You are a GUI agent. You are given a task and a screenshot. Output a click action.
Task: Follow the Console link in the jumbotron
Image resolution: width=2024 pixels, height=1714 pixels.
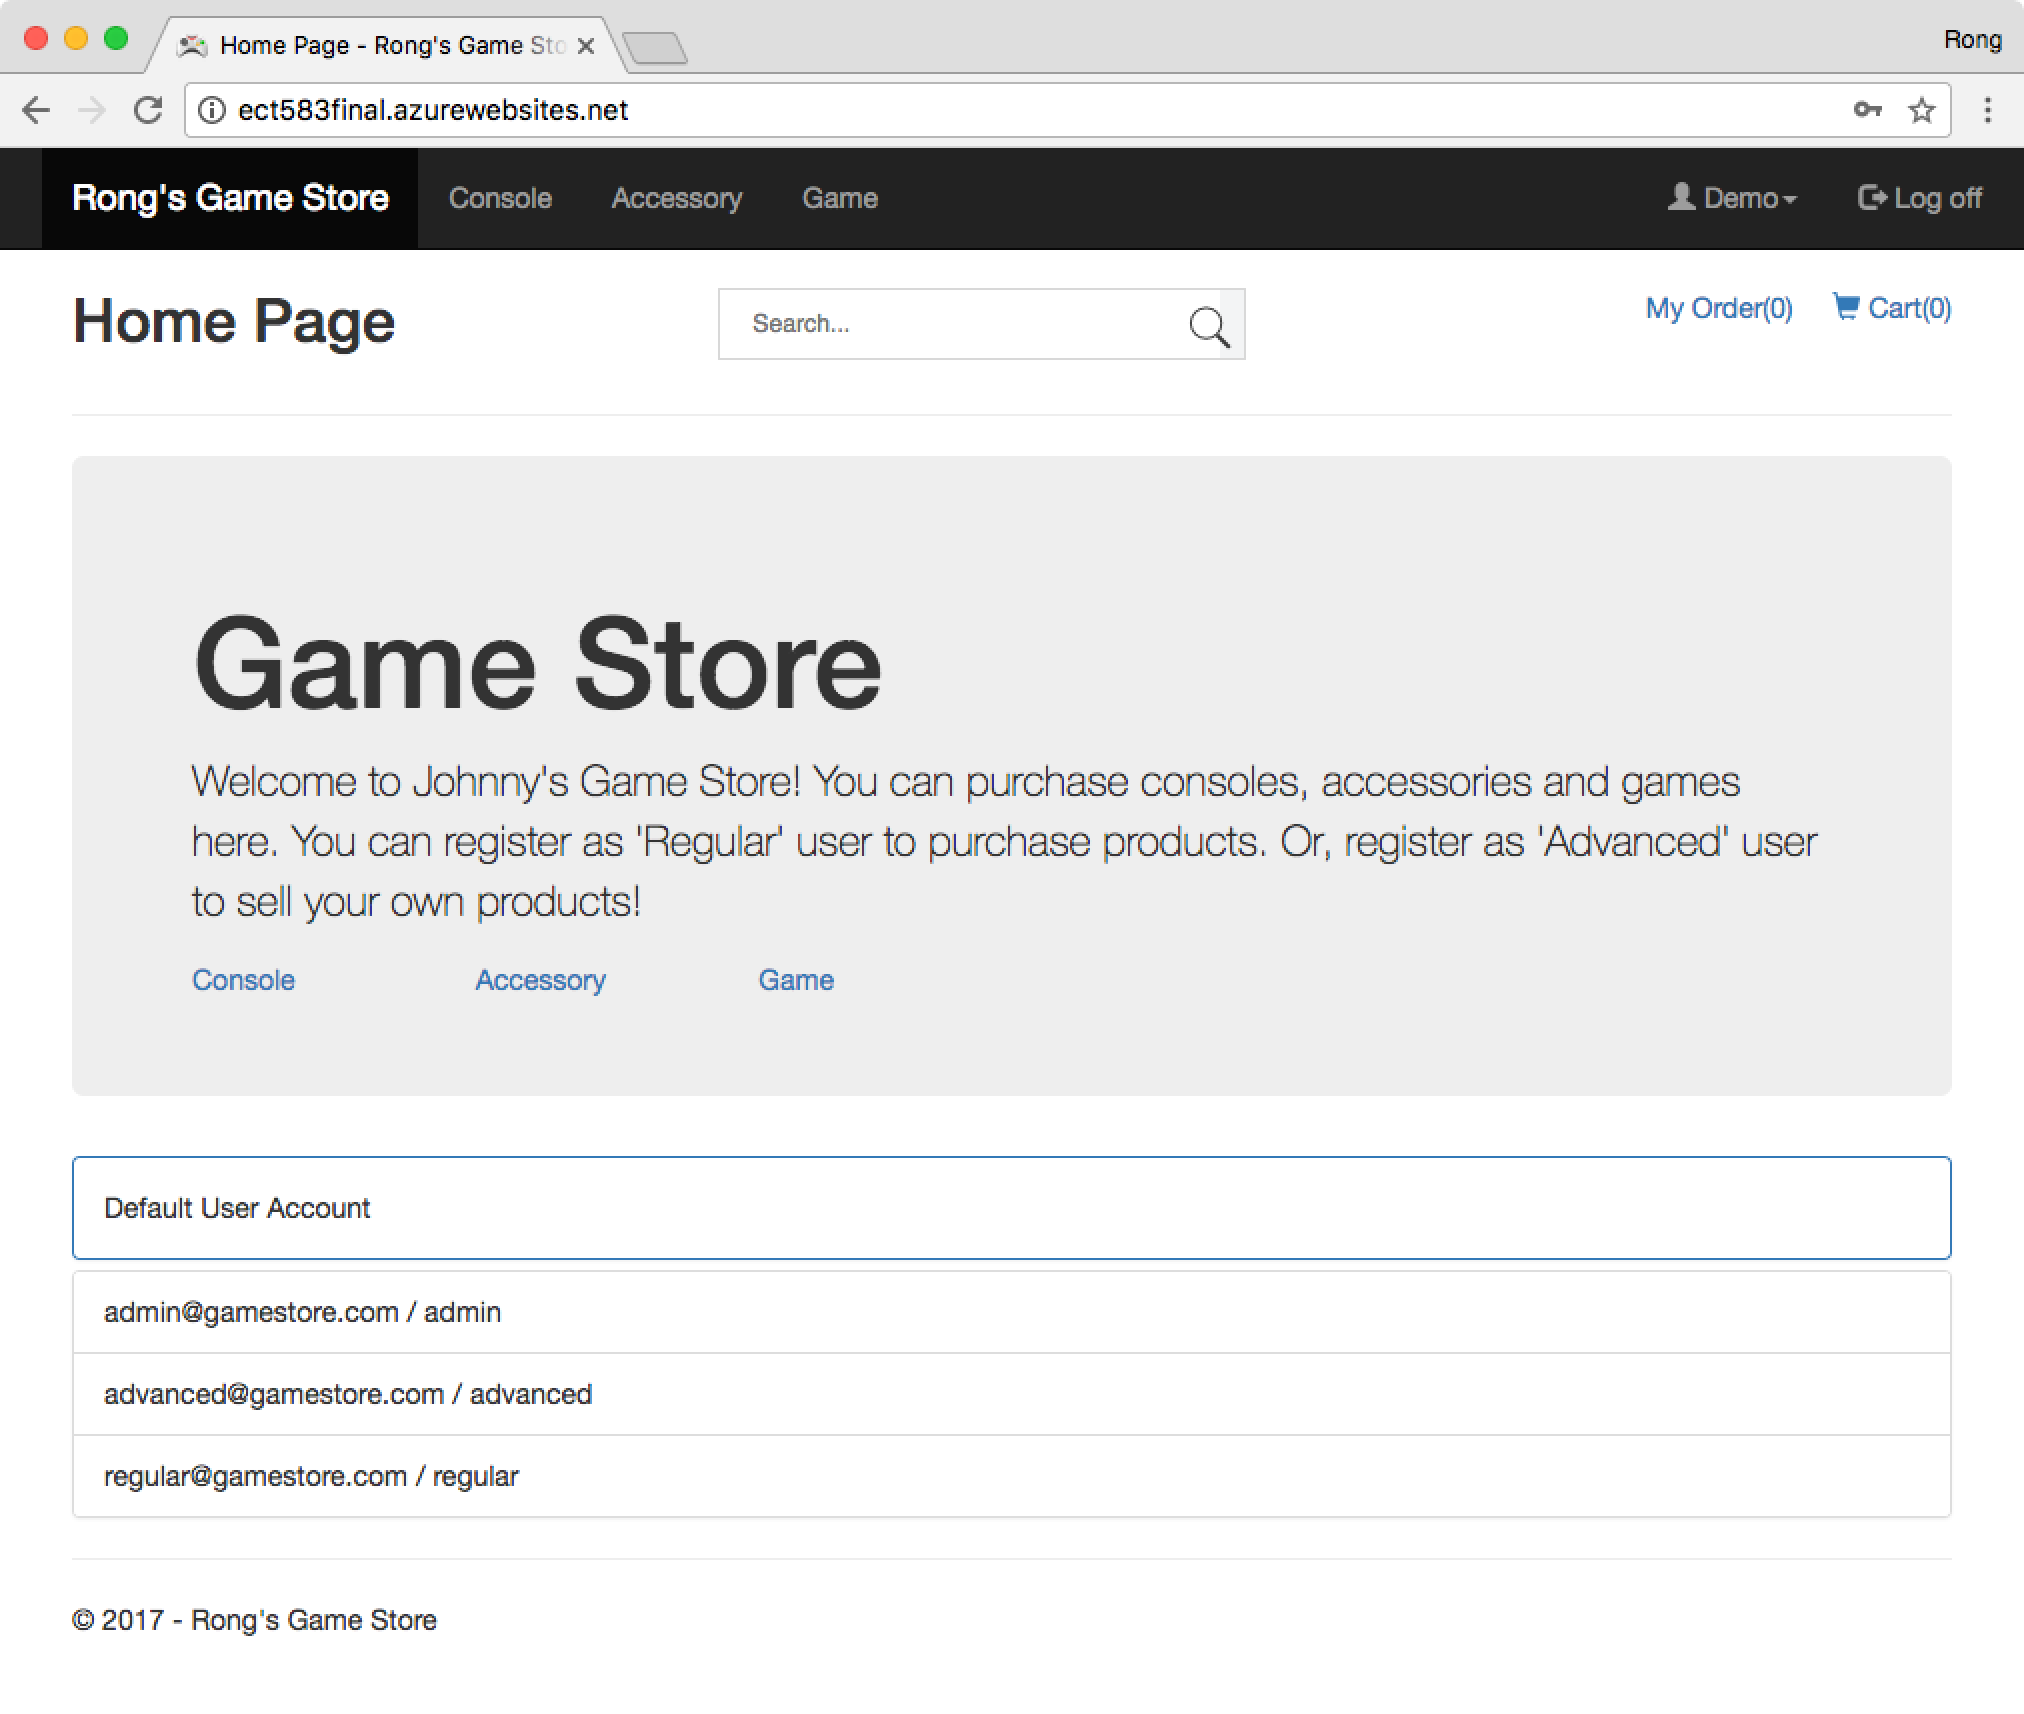[x=243, y=980]
